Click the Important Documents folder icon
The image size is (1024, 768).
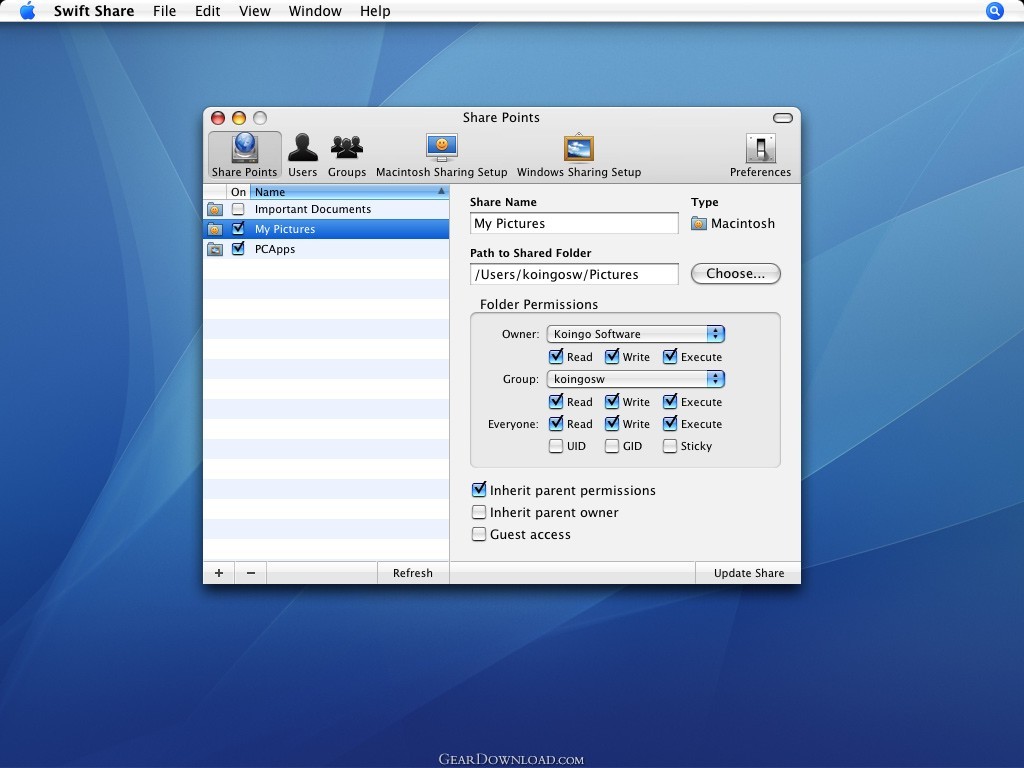pyautogui.click(x=215, y=210)
